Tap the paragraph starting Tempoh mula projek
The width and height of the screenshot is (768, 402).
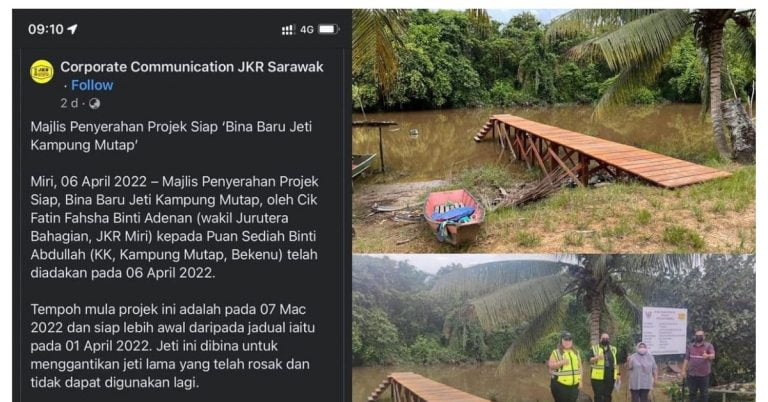172,346
